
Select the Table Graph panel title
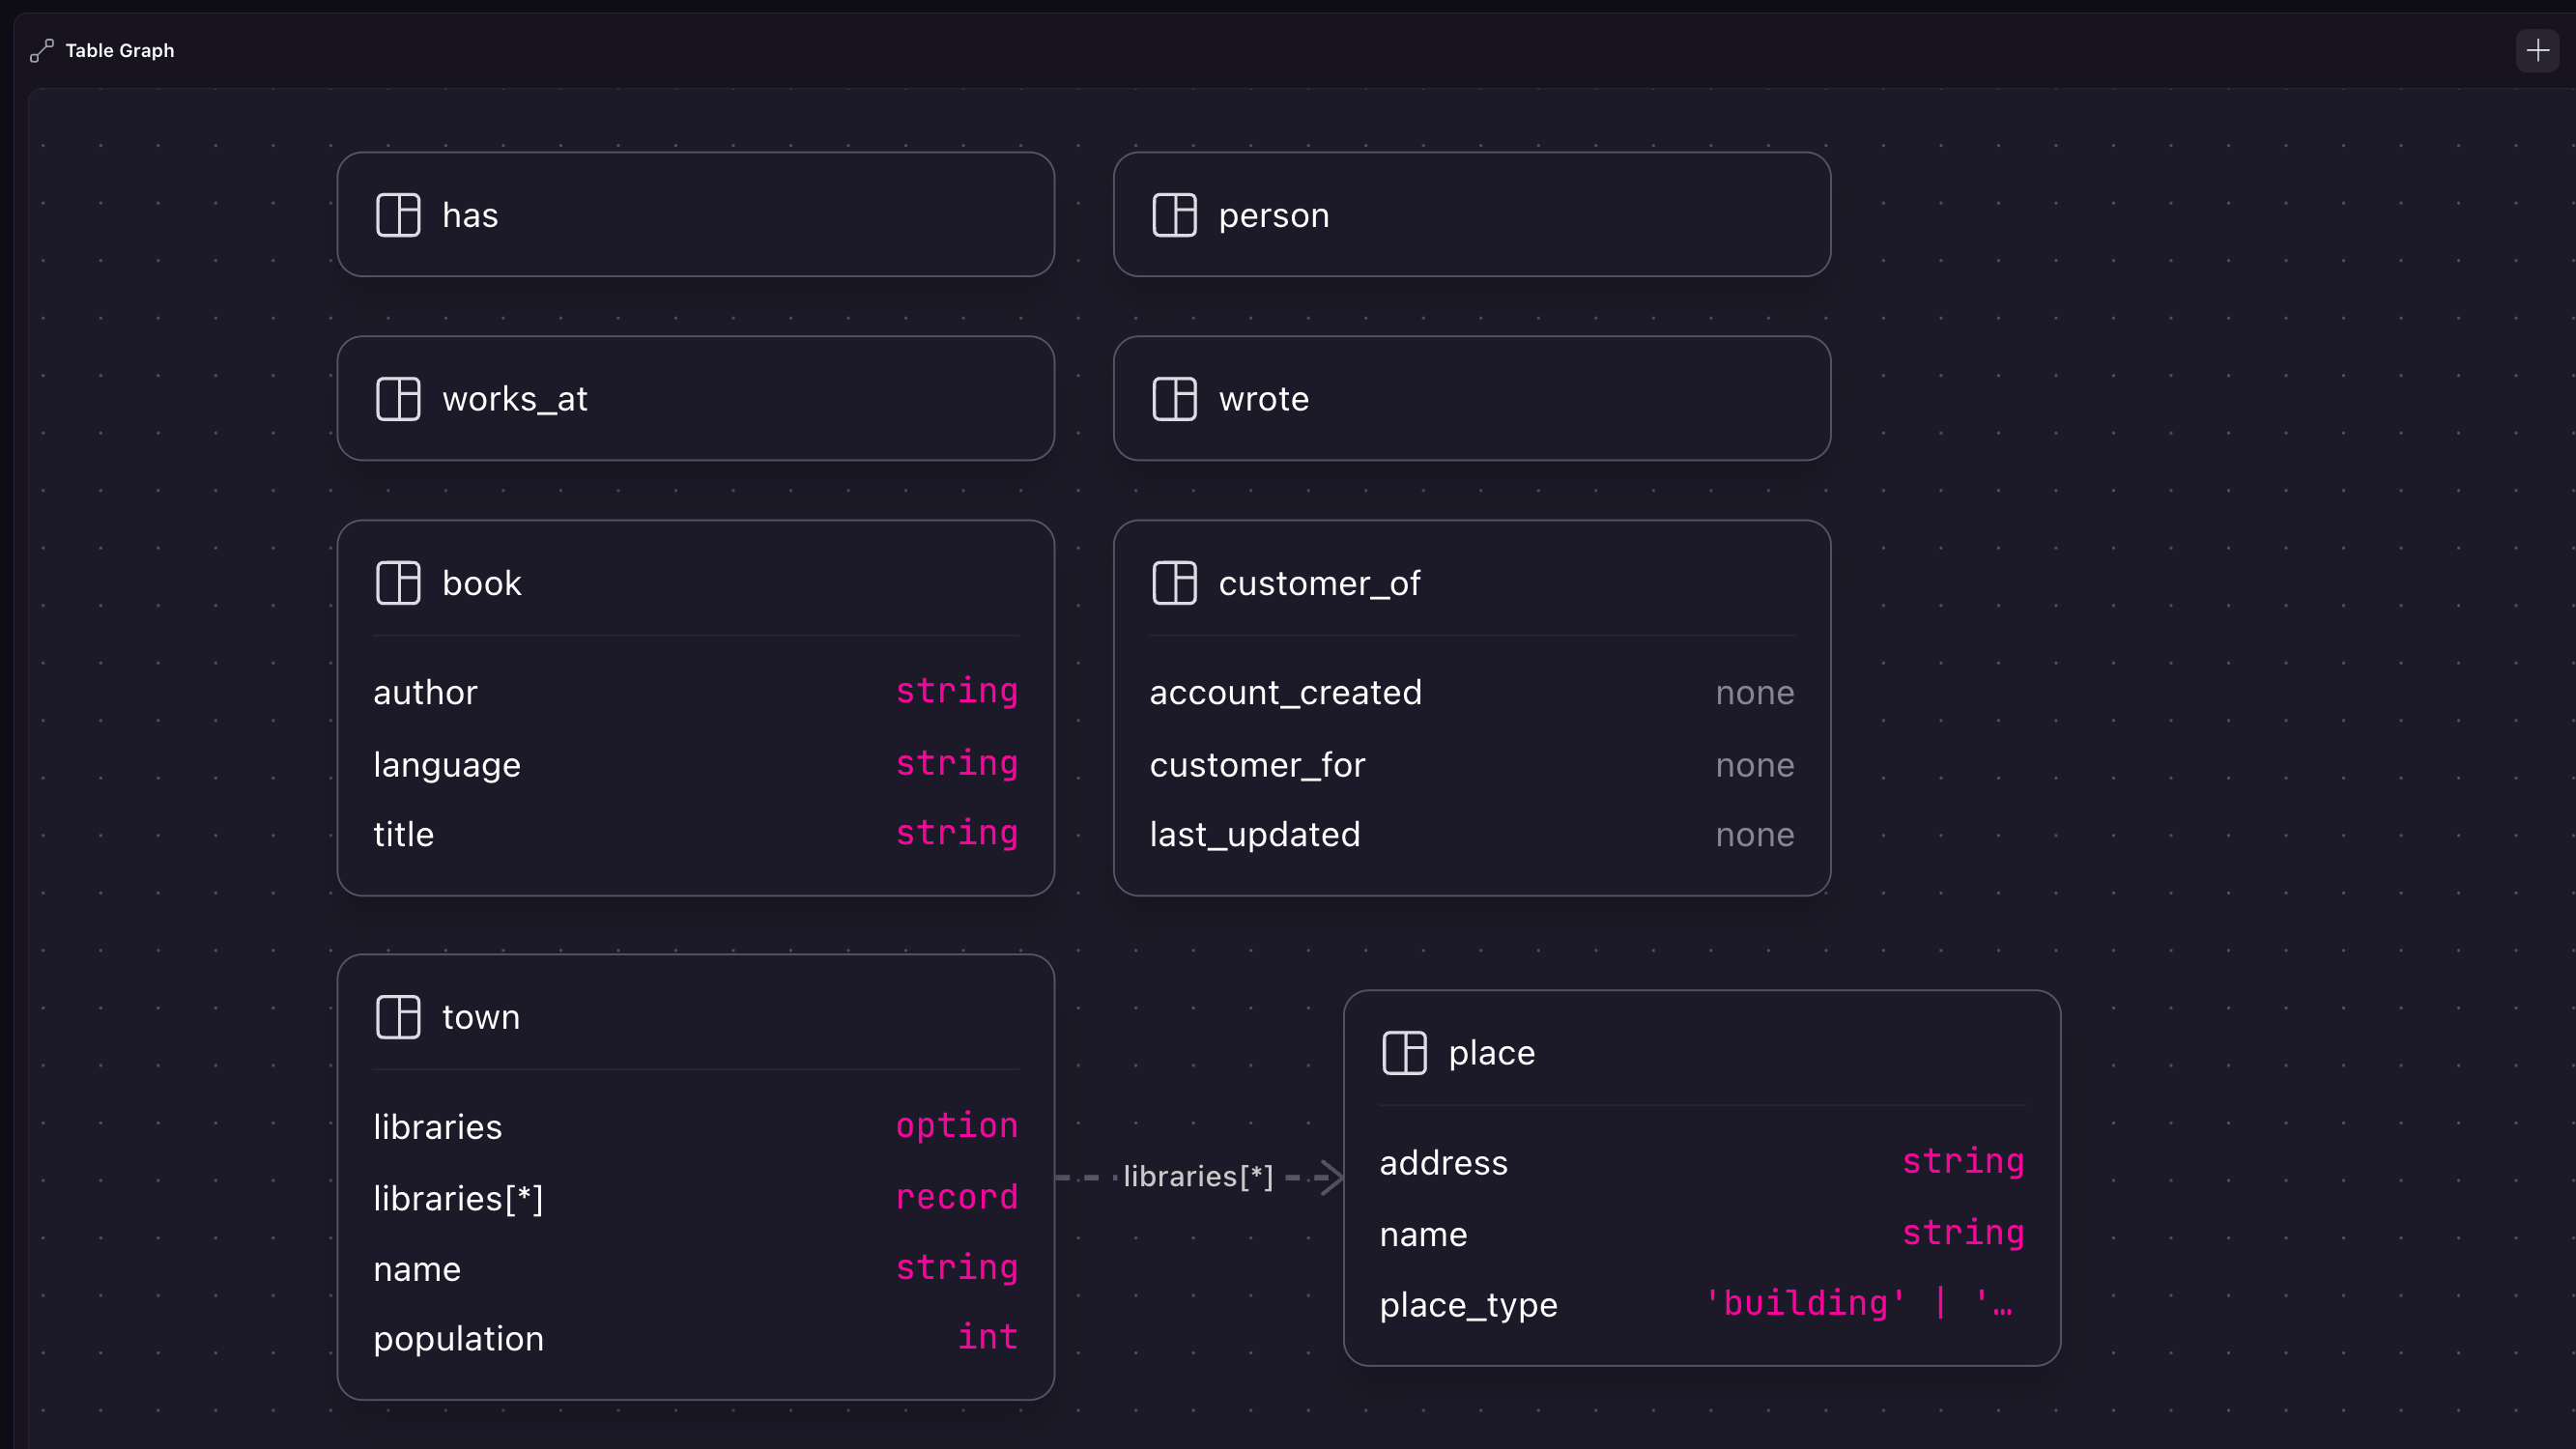[x=119, y=50]
